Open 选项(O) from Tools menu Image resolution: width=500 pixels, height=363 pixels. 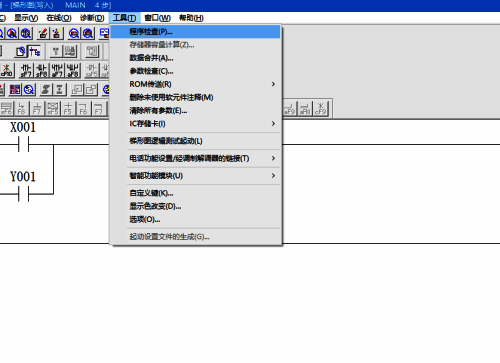(195, 219)
